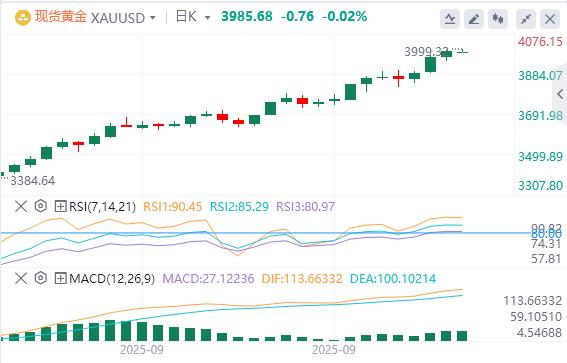The image size is (567, 363).
Task: Click the price change -0.76 value
Action: [x=297, y=17]
